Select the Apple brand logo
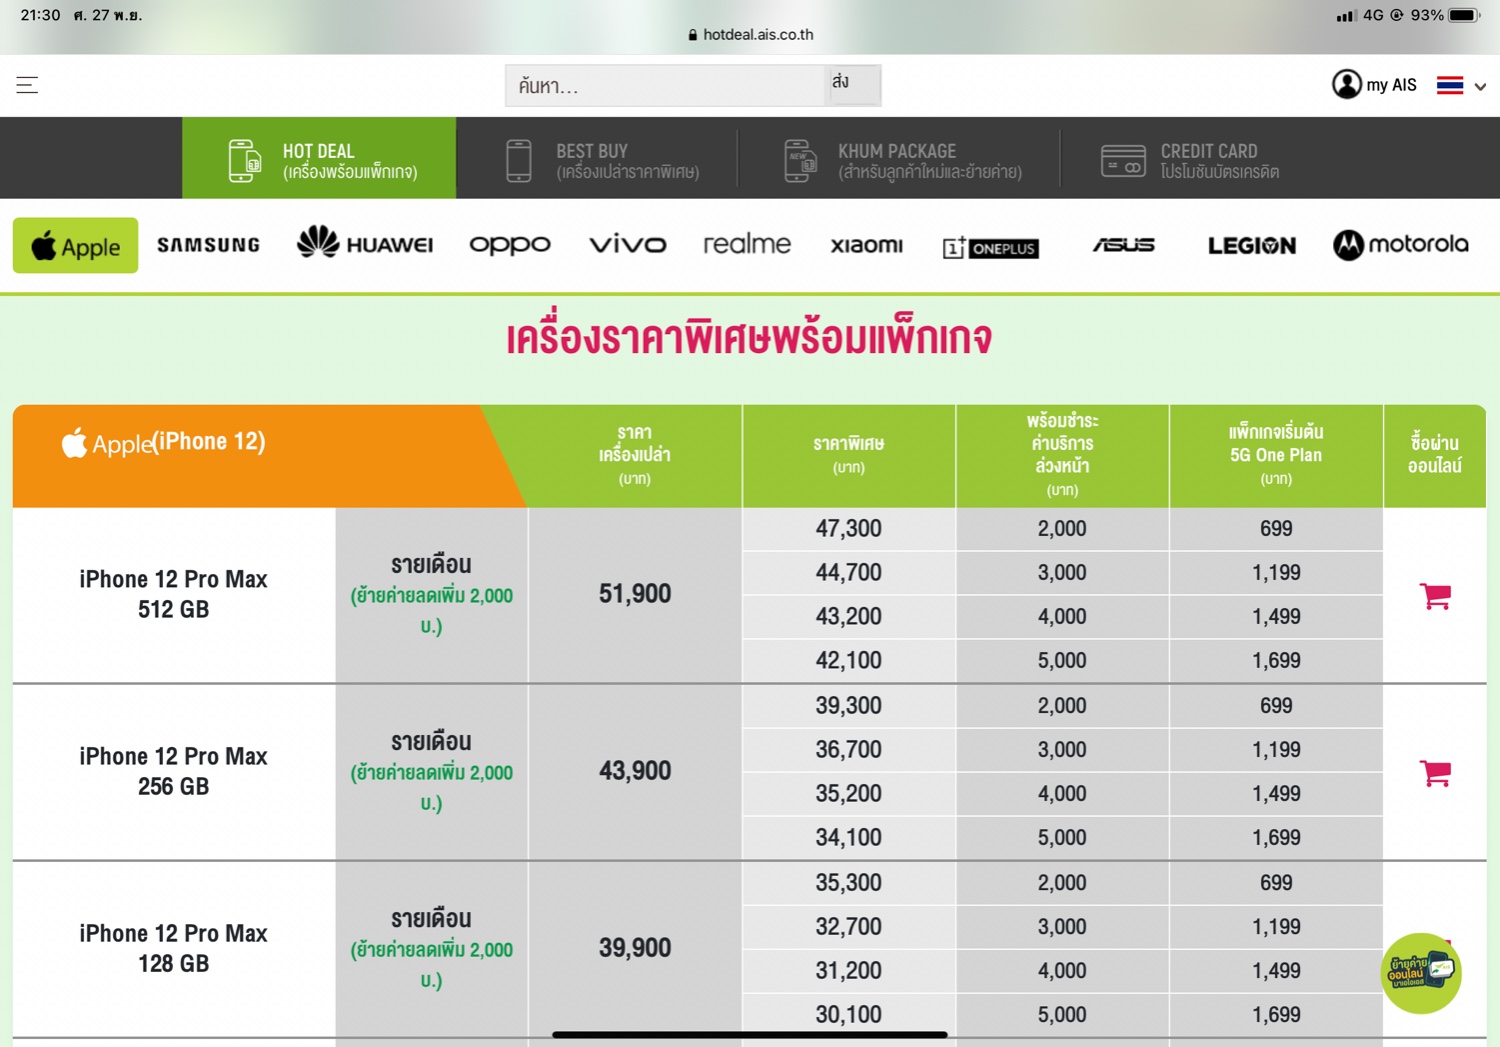 [x=75, y=245]
